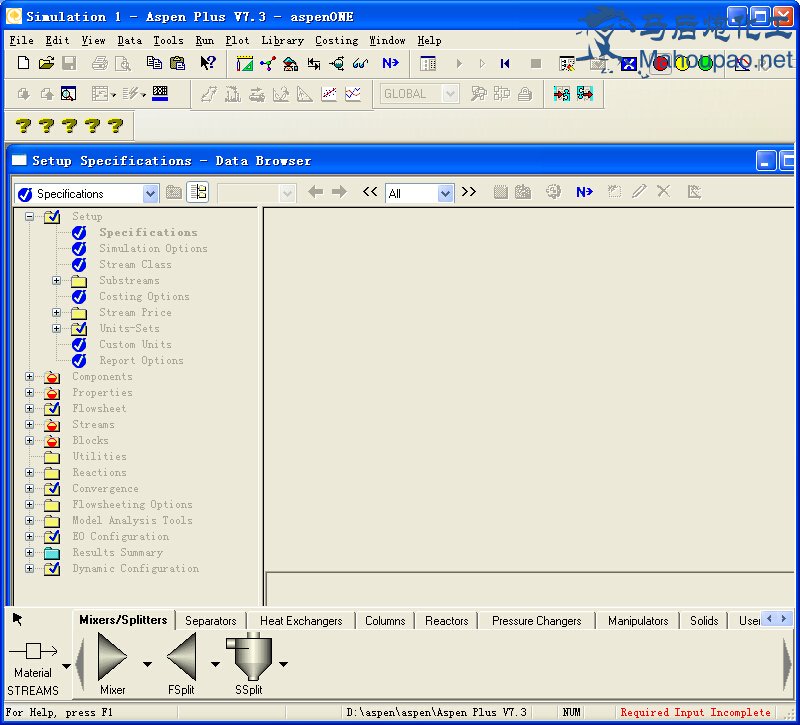This screenshot has width=800, height=725.
Task: Expand the Blocks tree node
Action: [x=30, y=440]
